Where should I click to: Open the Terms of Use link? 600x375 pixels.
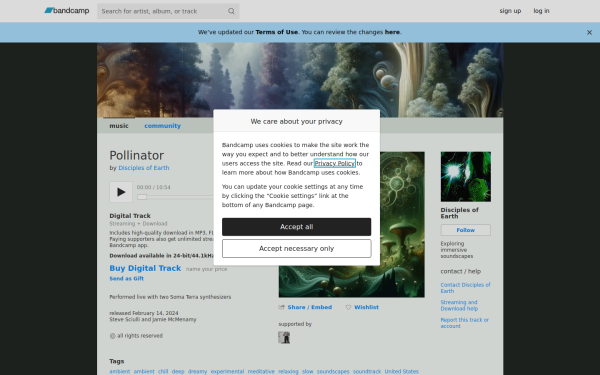[x=276, y=32]
